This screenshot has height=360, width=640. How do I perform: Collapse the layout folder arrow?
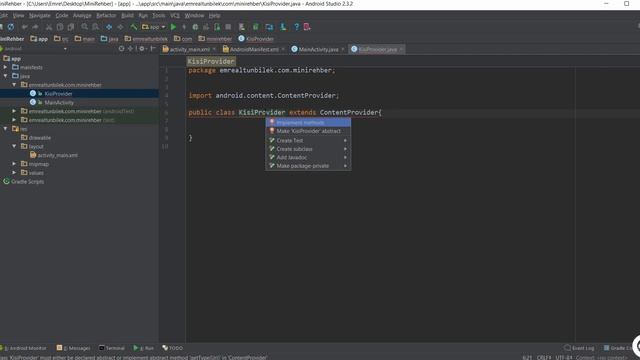pyautogui.click(x=14, y=146)
